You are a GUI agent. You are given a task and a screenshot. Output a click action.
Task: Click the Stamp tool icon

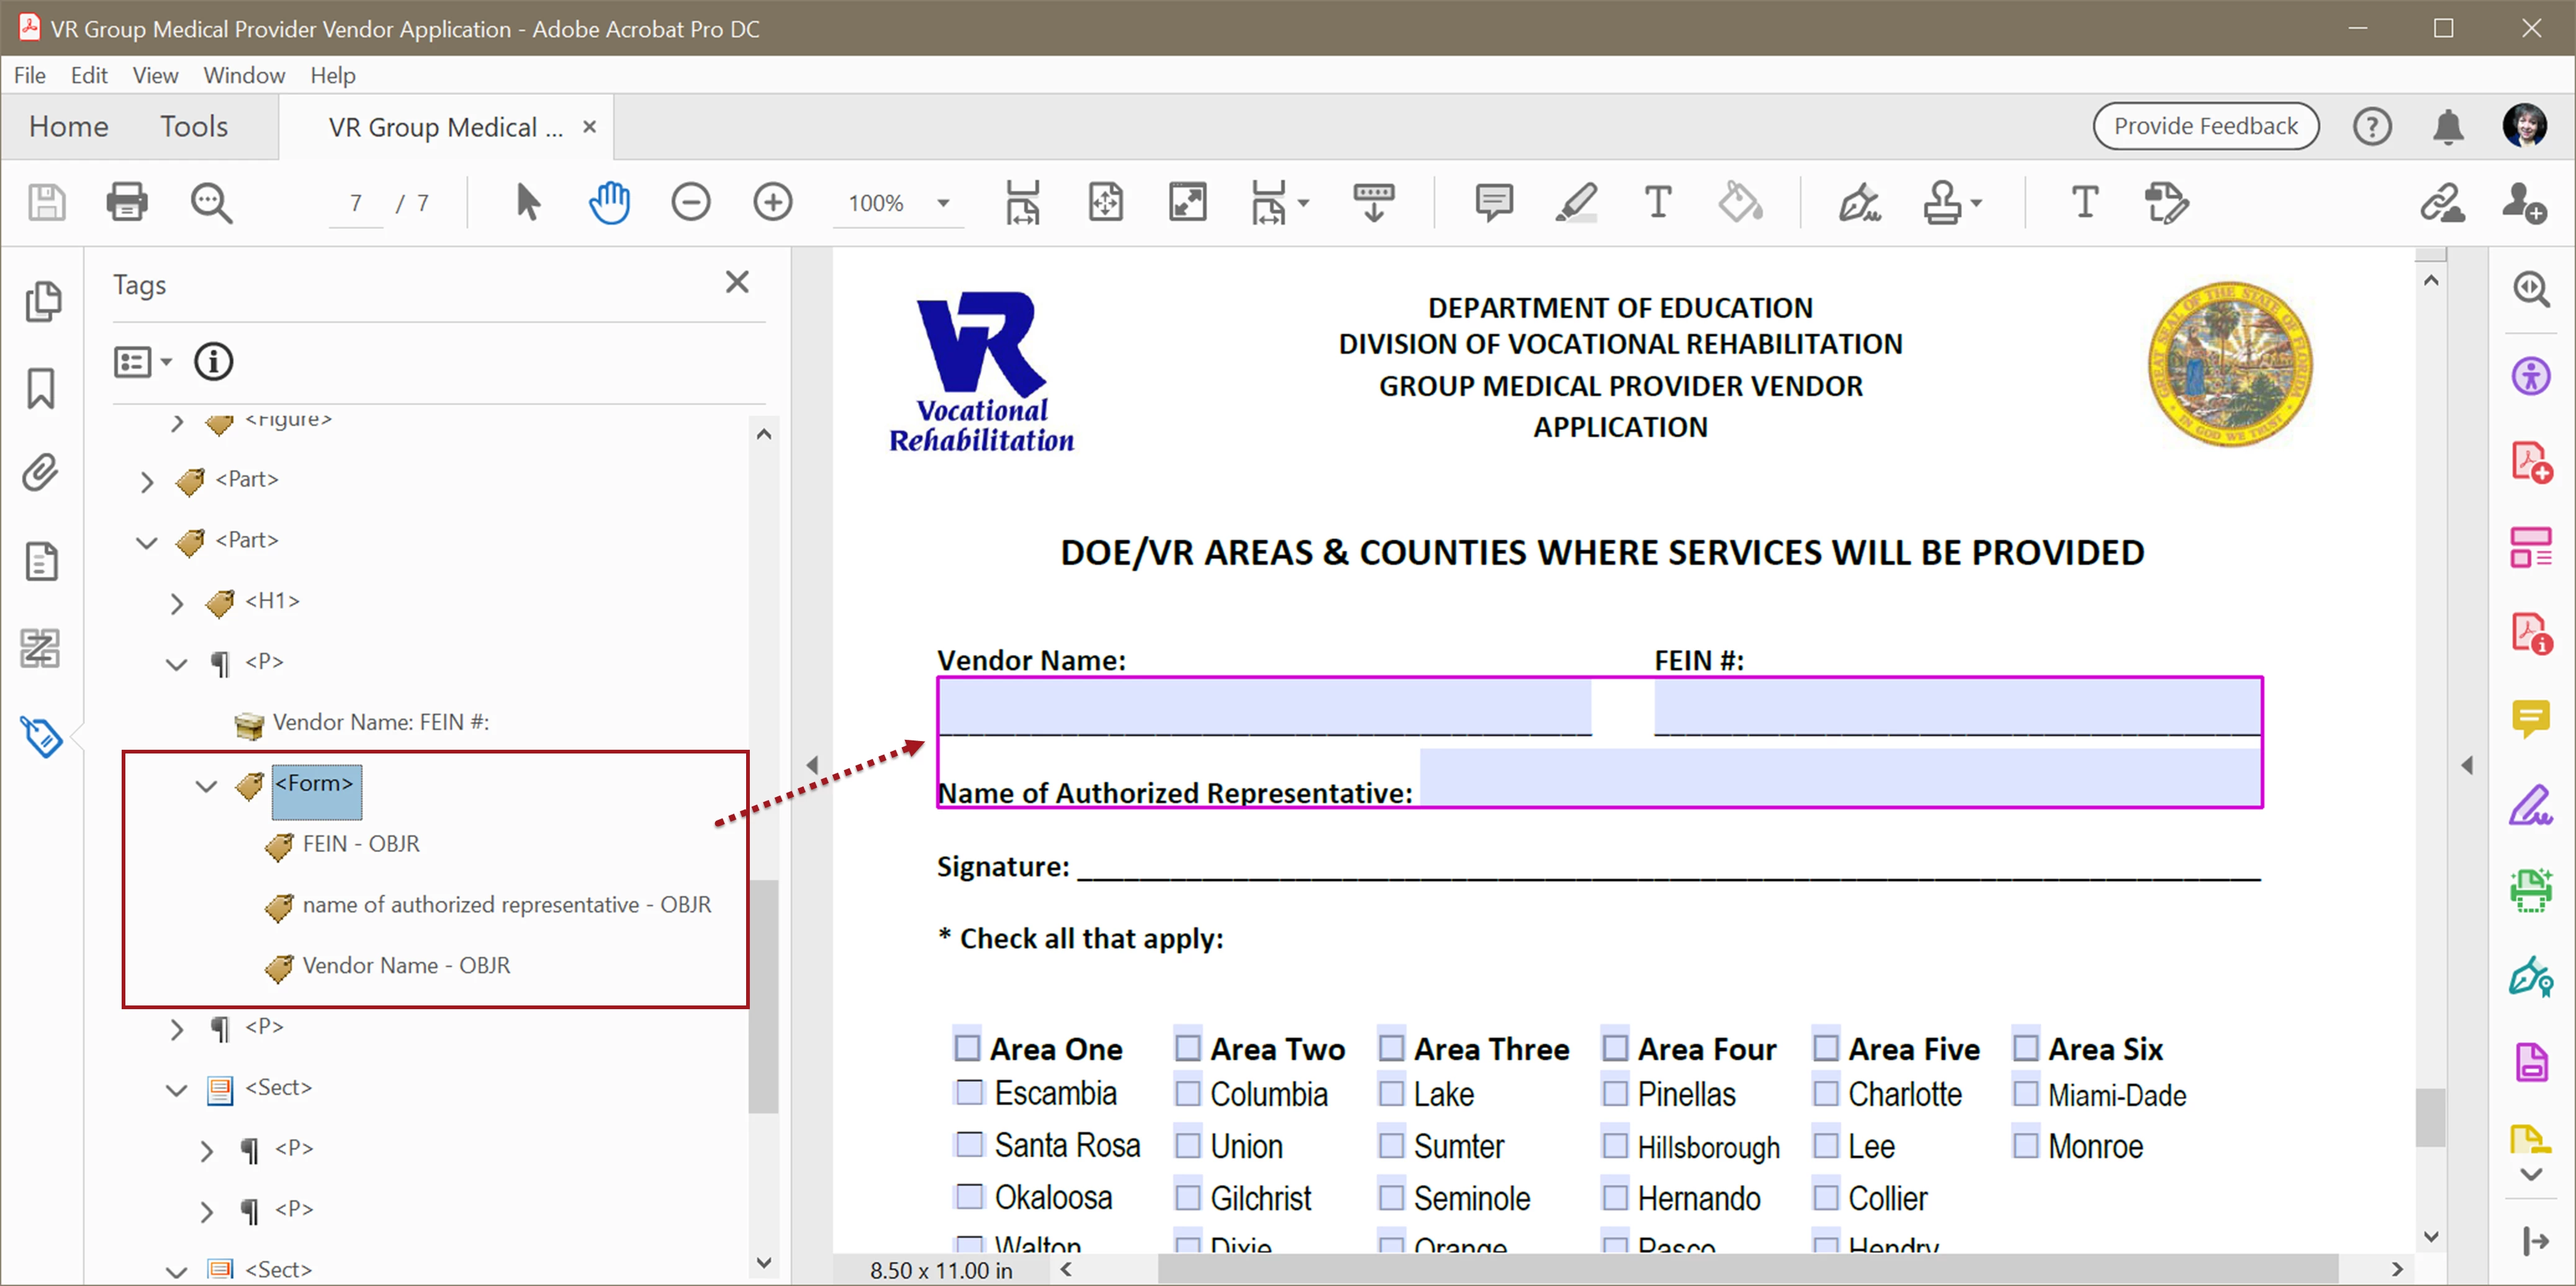(1943, 203)
